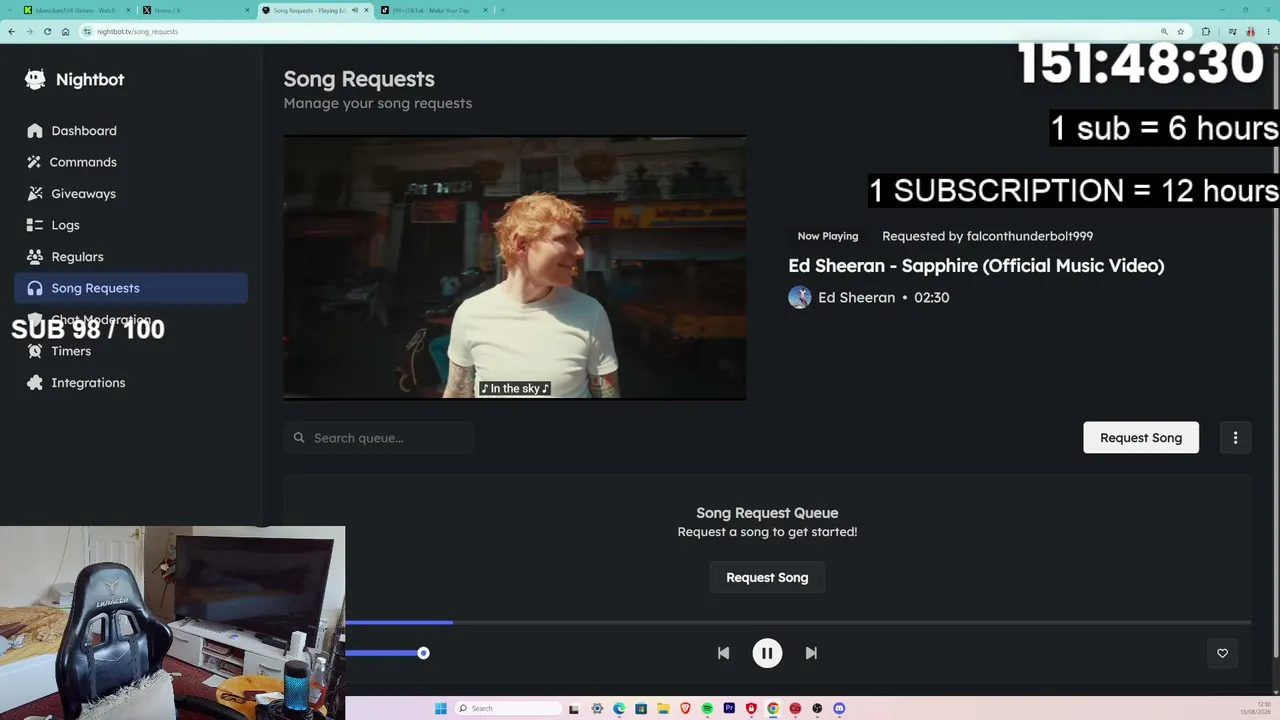Click the Dashboard home icon
Image resolution: width=1280 pixels, height=720 pixels.
(x=35, y=131)
